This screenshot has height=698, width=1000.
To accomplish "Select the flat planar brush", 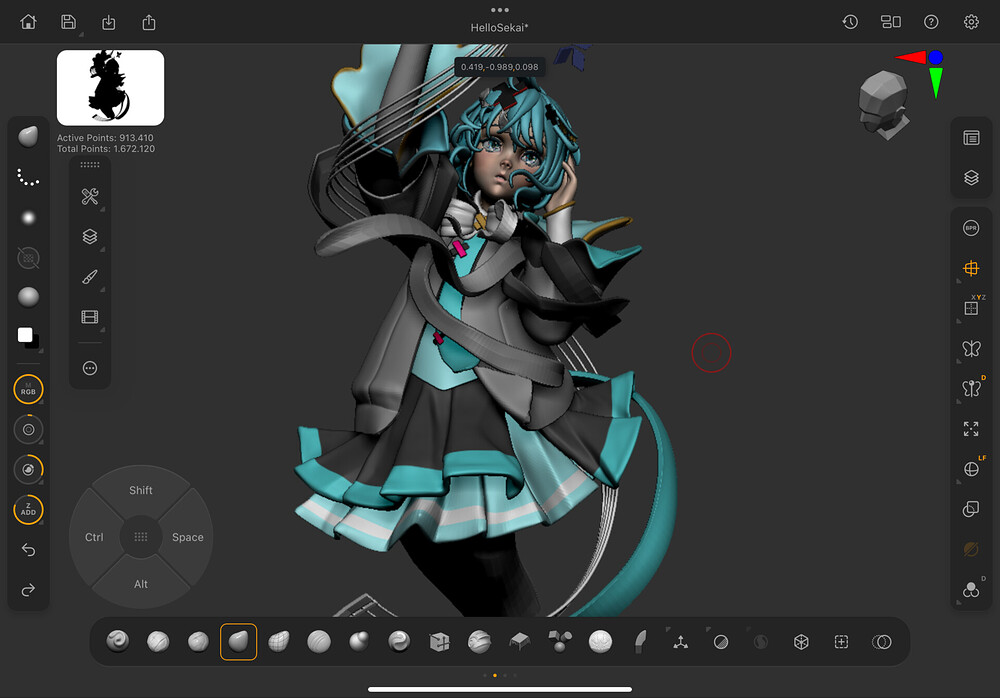I will tap(520, 641).
